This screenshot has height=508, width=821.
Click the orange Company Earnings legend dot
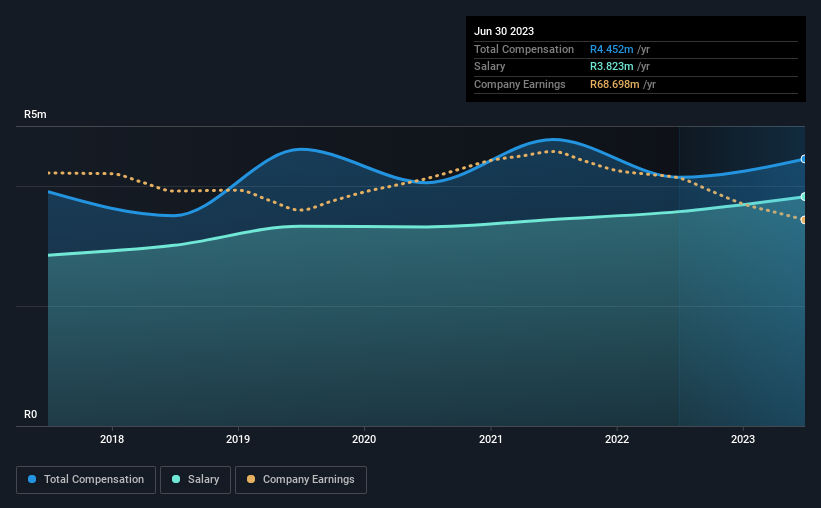(x=251, y=479)
